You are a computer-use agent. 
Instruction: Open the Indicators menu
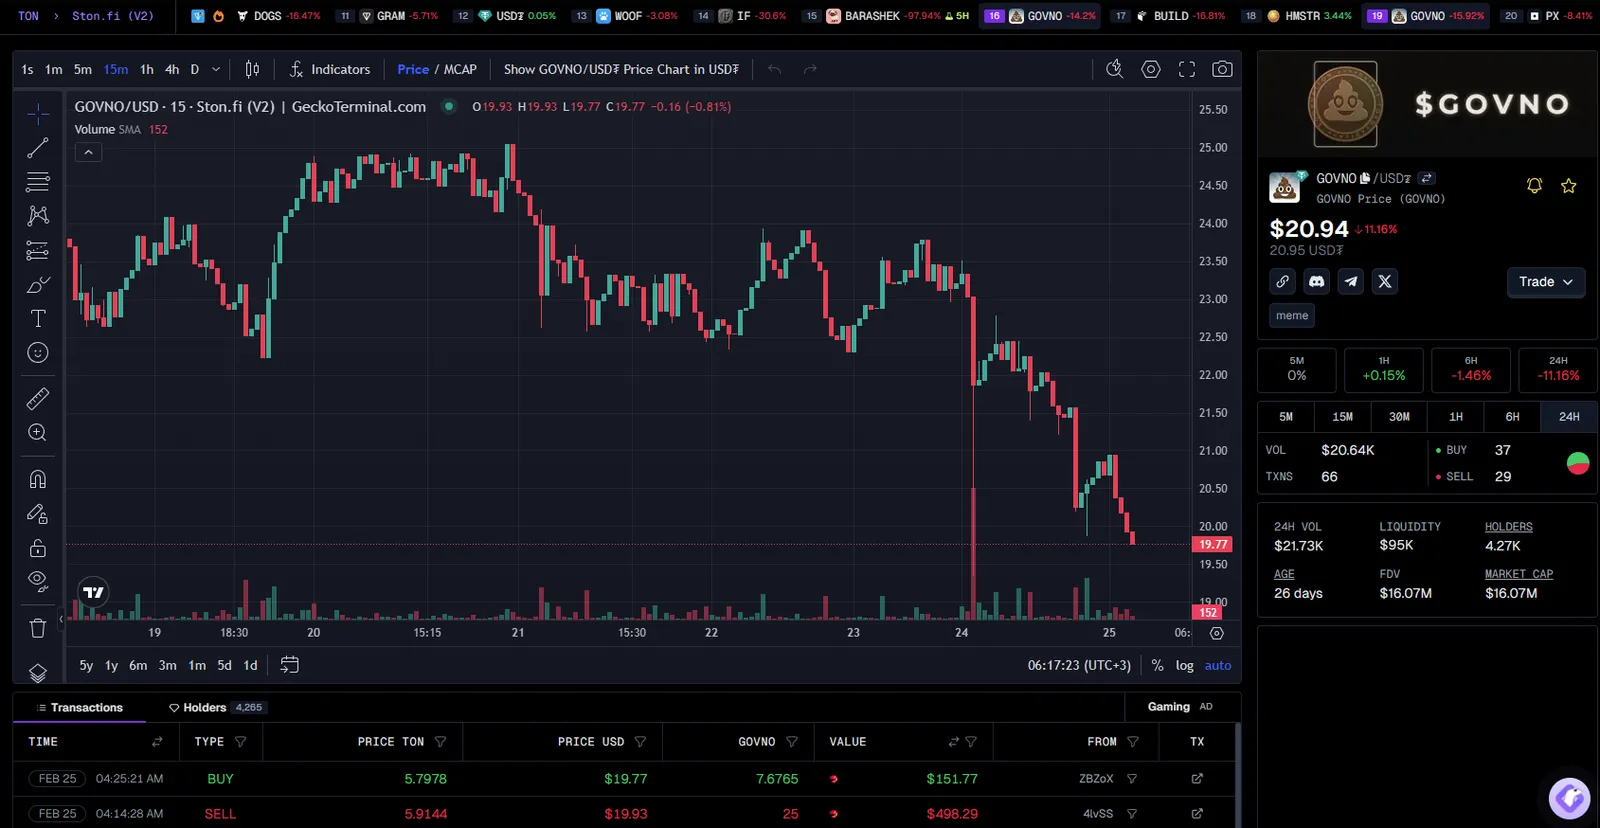click(x=330, y=69)
